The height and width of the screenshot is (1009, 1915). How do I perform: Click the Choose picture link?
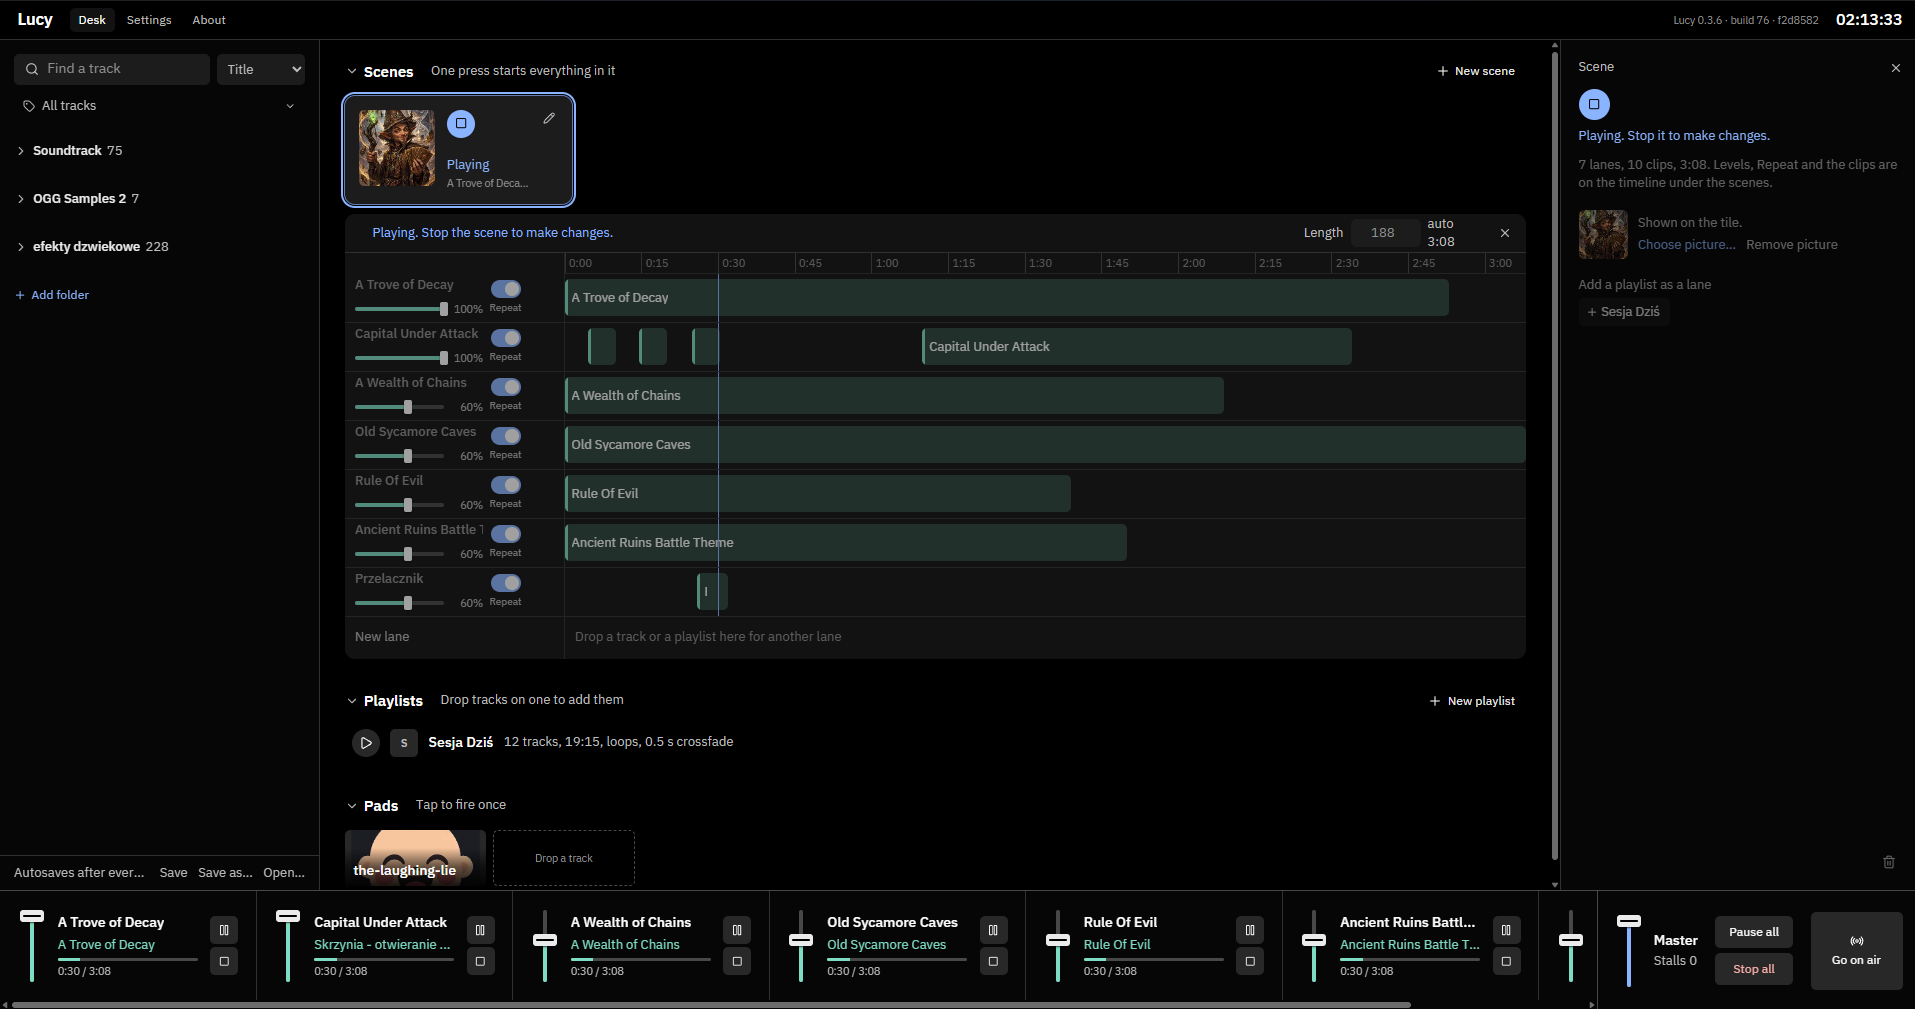[x=1686, y=245]
